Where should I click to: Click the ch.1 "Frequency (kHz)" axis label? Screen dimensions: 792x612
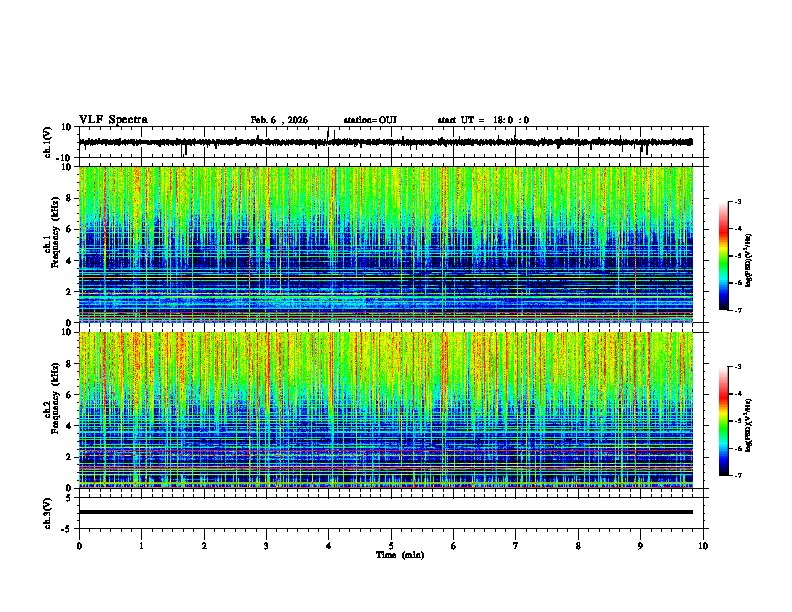click(x=55, y=231)
